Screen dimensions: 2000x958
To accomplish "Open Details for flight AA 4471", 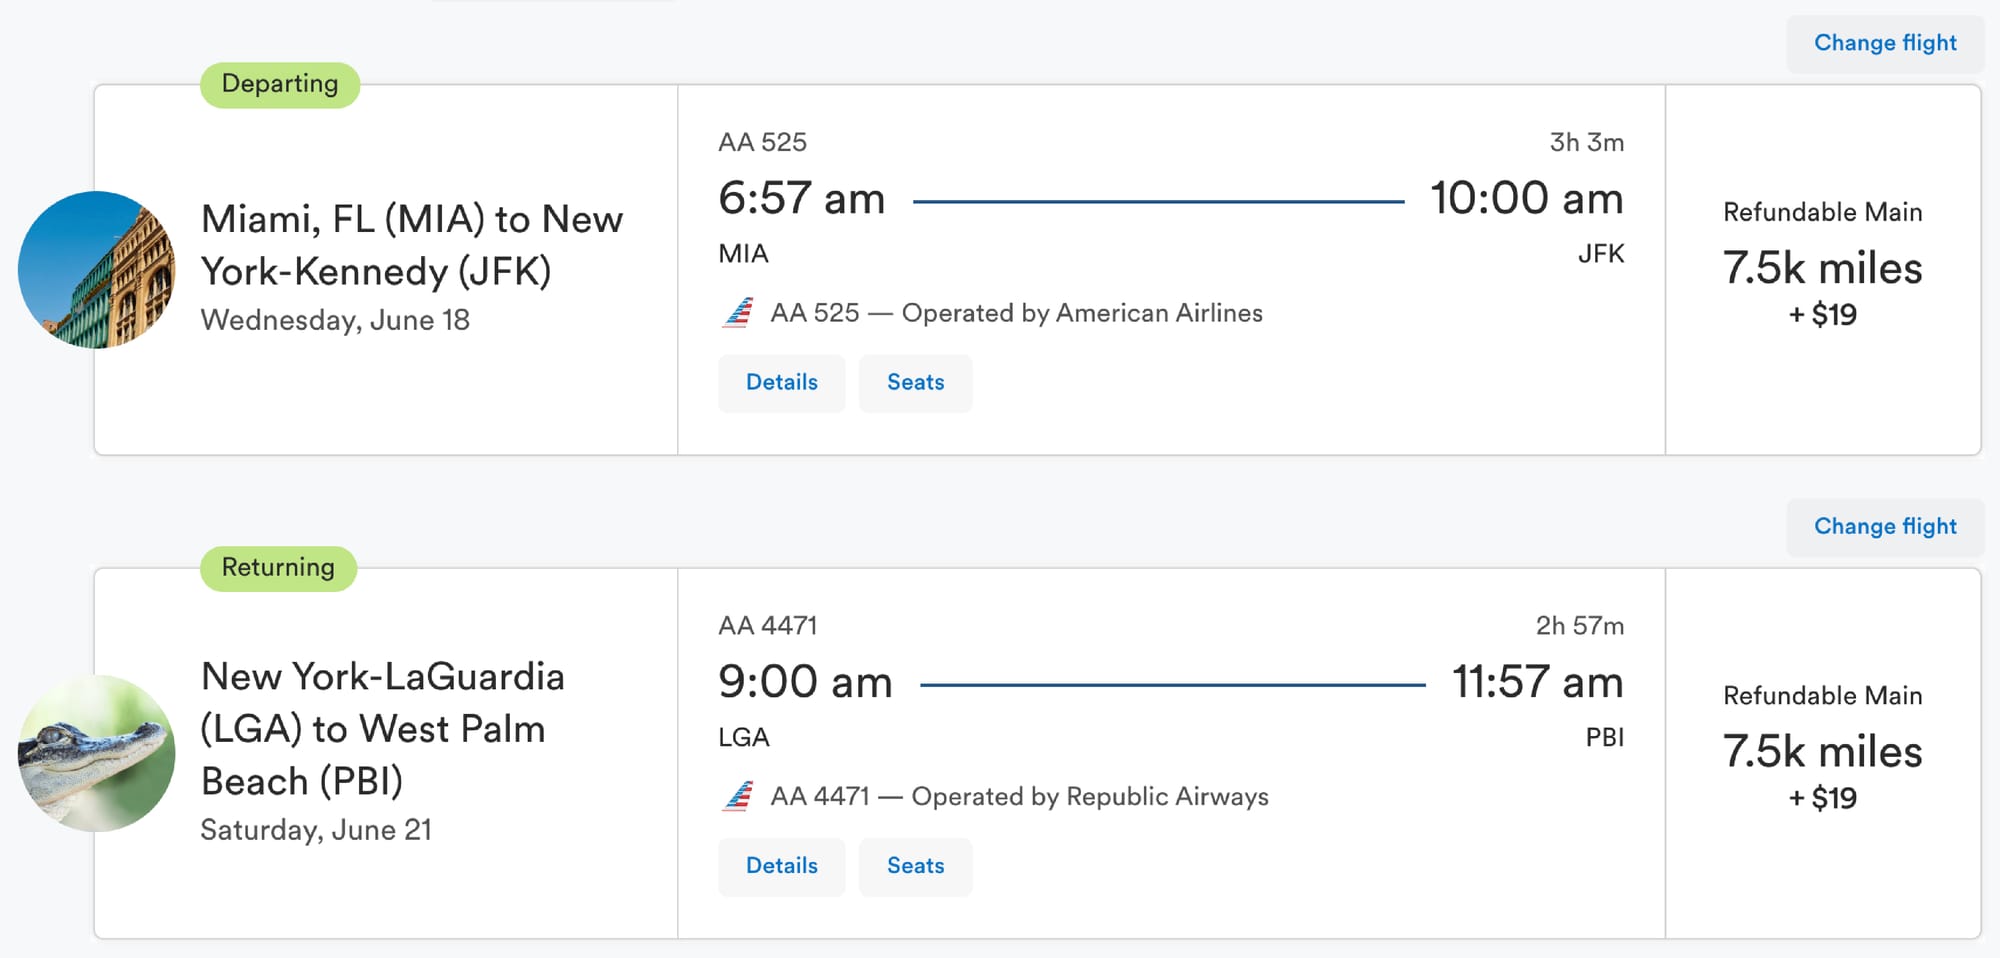I will [x=781, y=866].
